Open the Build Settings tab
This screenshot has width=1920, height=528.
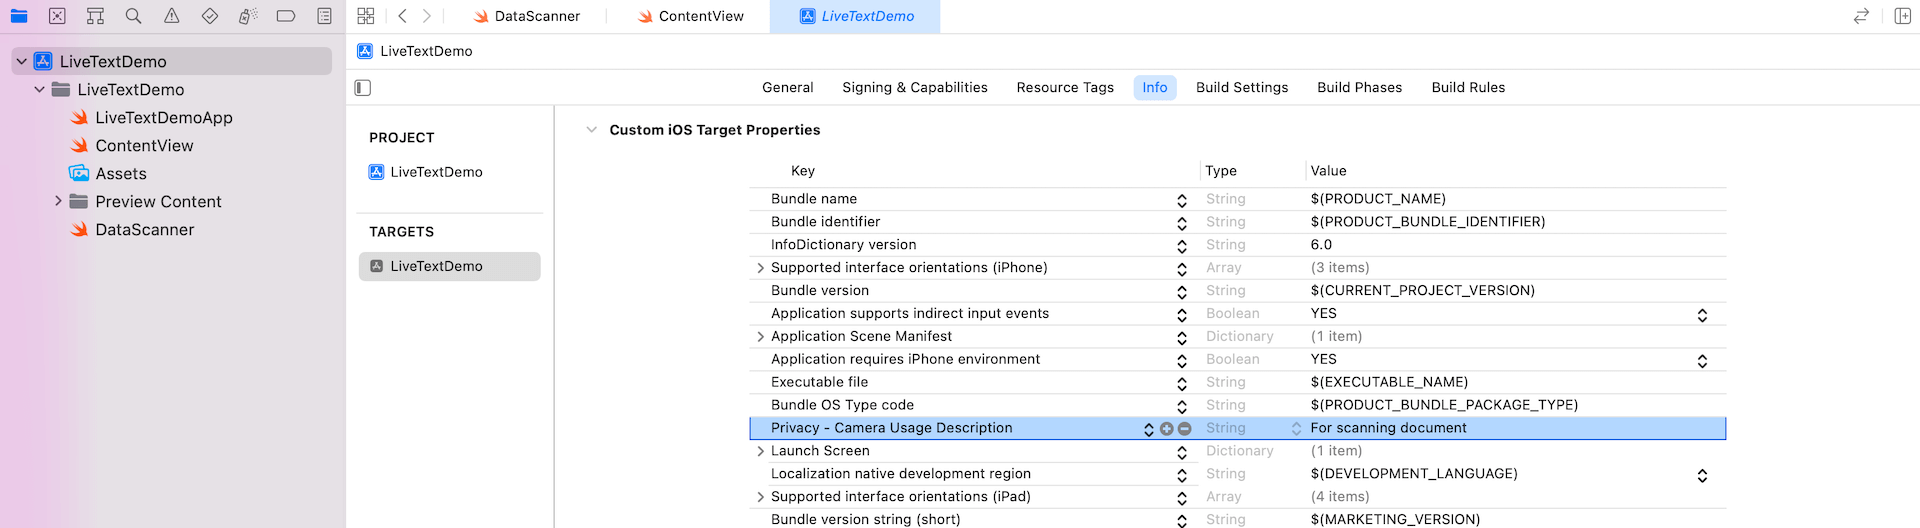coord(1242,88)
